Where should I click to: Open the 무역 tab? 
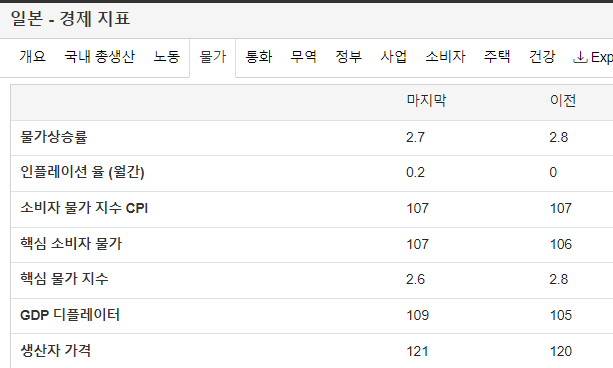click(303, 57)
